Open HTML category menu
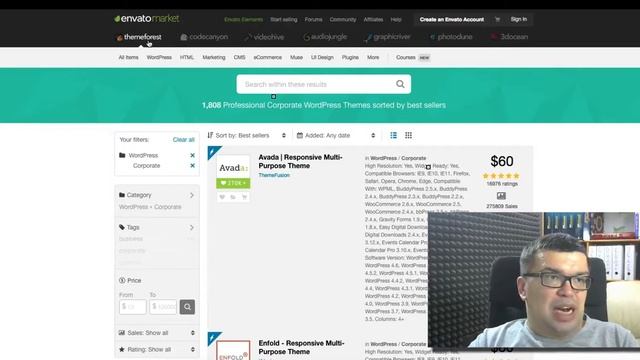This screenshot has height=360, width=640. [x=187, y=58]
